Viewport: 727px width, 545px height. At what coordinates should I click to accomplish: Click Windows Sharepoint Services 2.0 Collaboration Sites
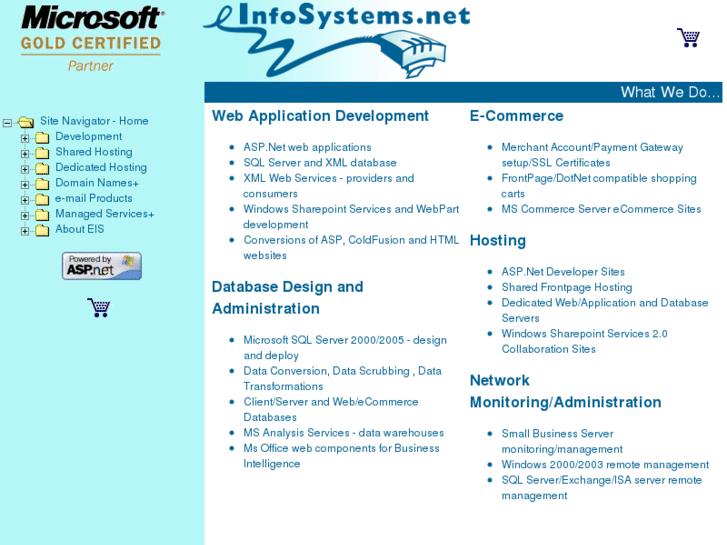[584, 341]
